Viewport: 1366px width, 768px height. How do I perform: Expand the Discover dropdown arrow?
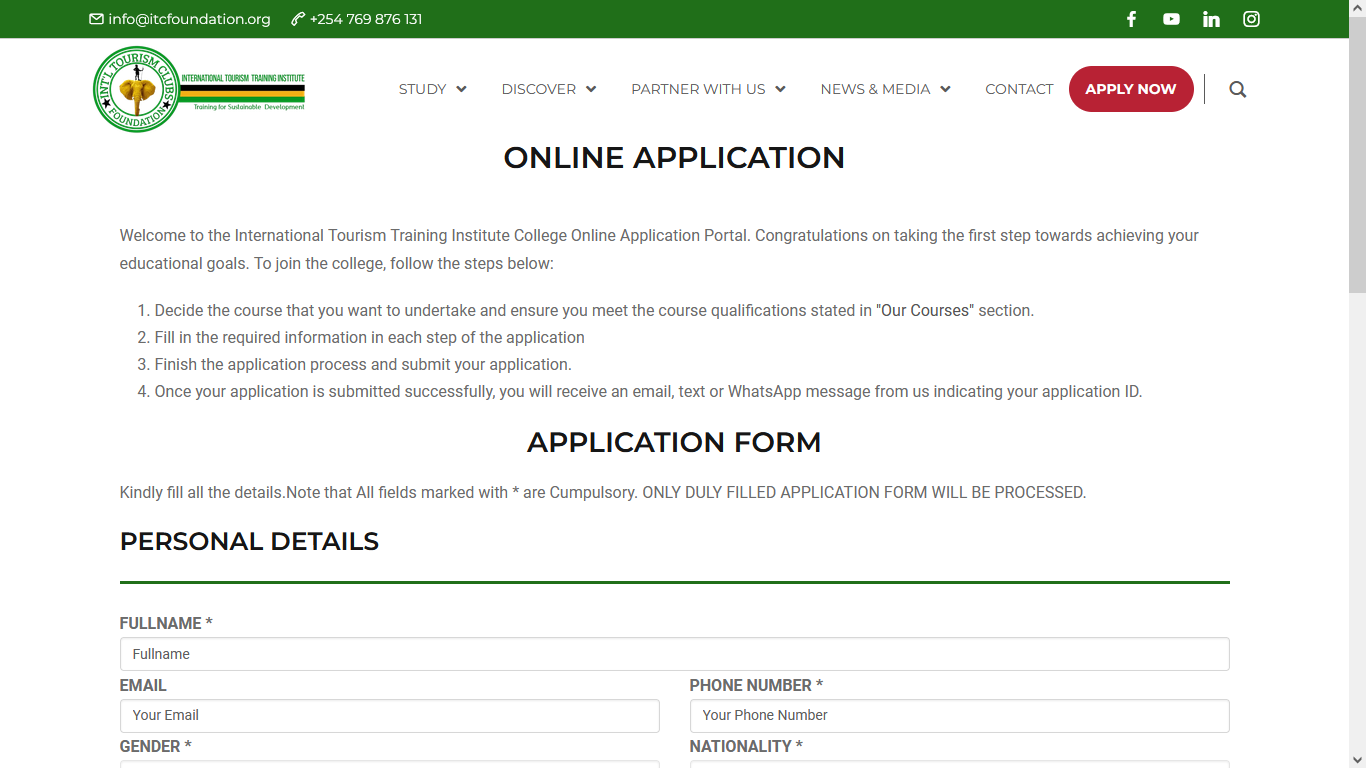pyautogui.click(x=591, y=89)
